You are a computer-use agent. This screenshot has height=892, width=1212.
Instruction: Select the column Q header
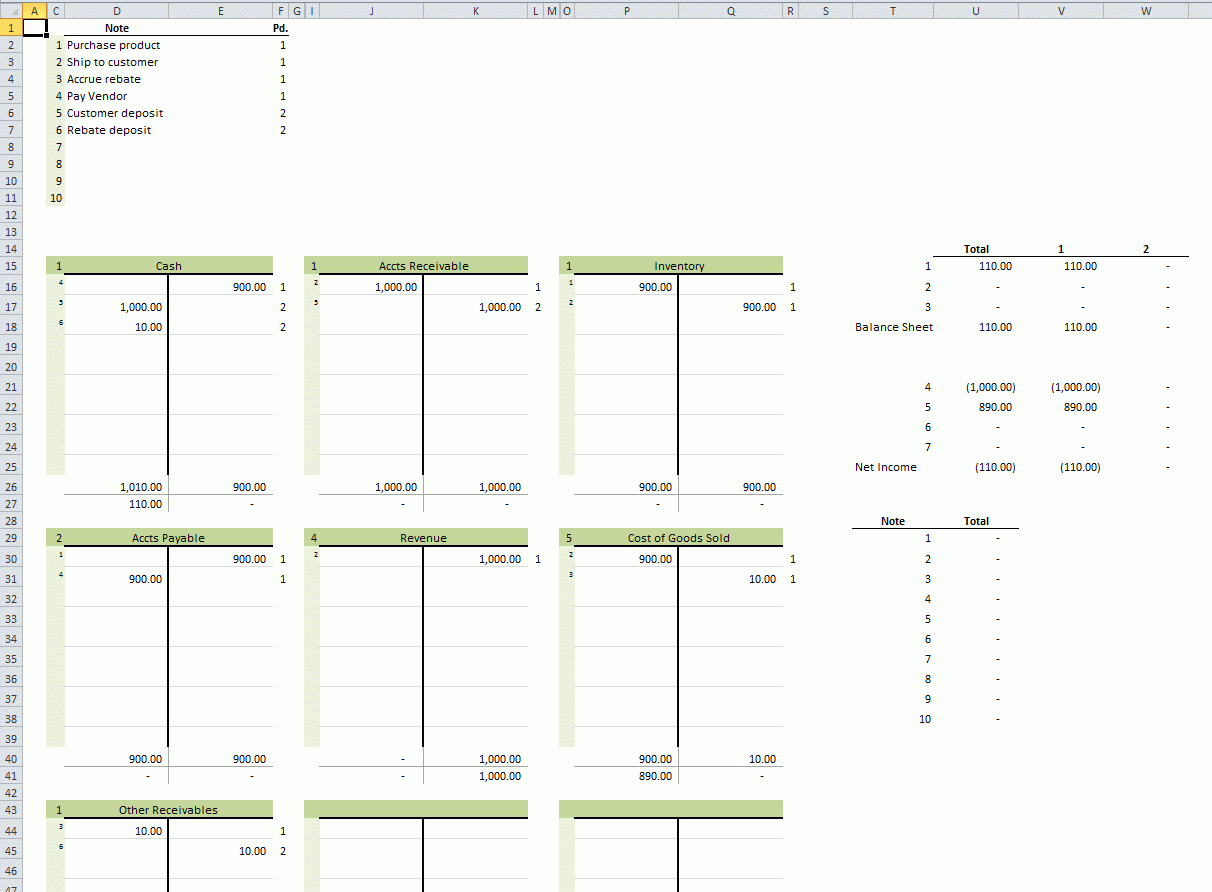730,10
